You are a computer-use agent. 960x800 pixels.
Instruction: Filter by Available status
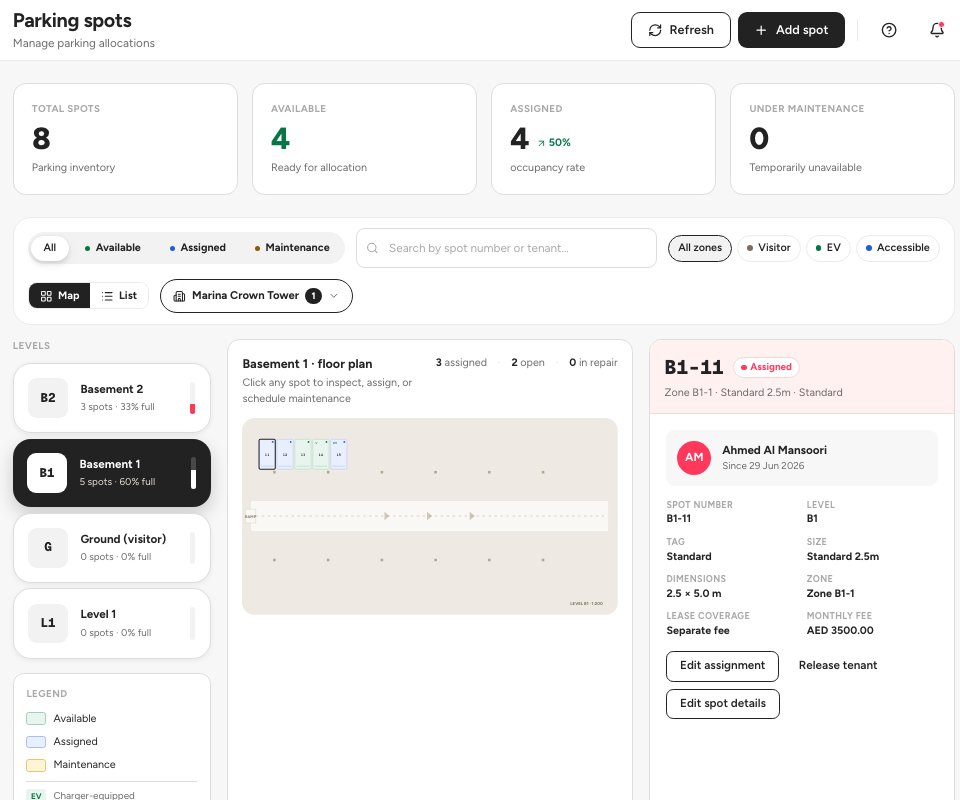pos(113,248)
